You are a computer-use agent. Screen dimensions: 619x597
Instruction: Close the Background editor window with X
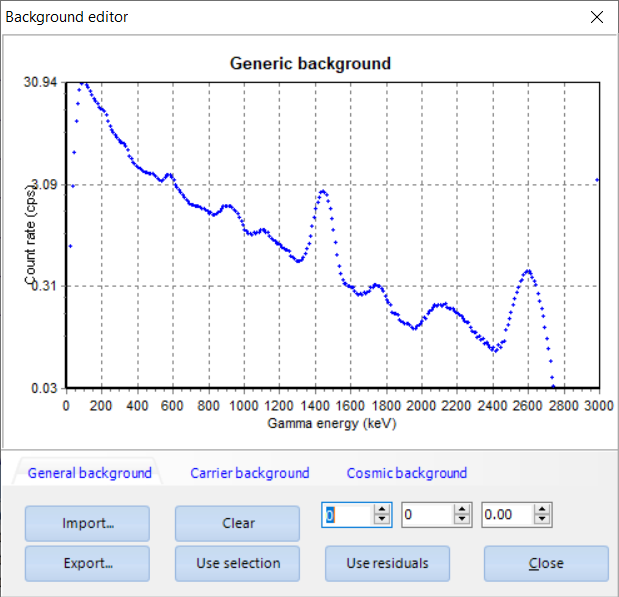pyautogui.click(x=597, y=17)
